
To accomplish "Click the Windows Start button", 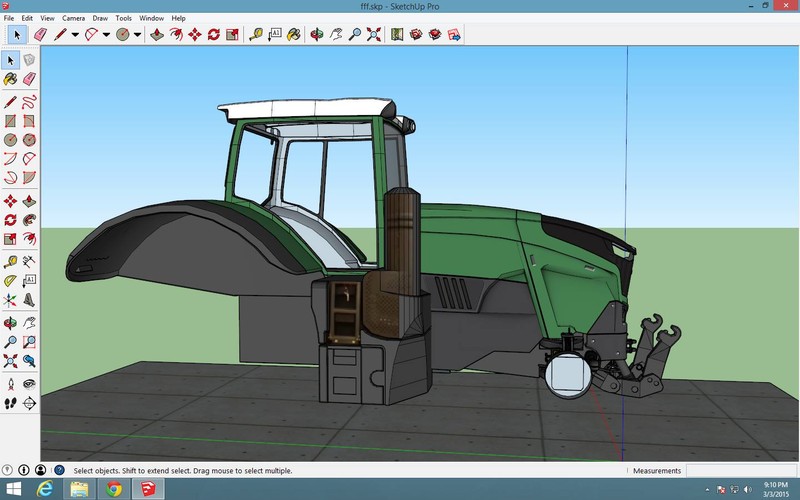I will tap(12, 488).
